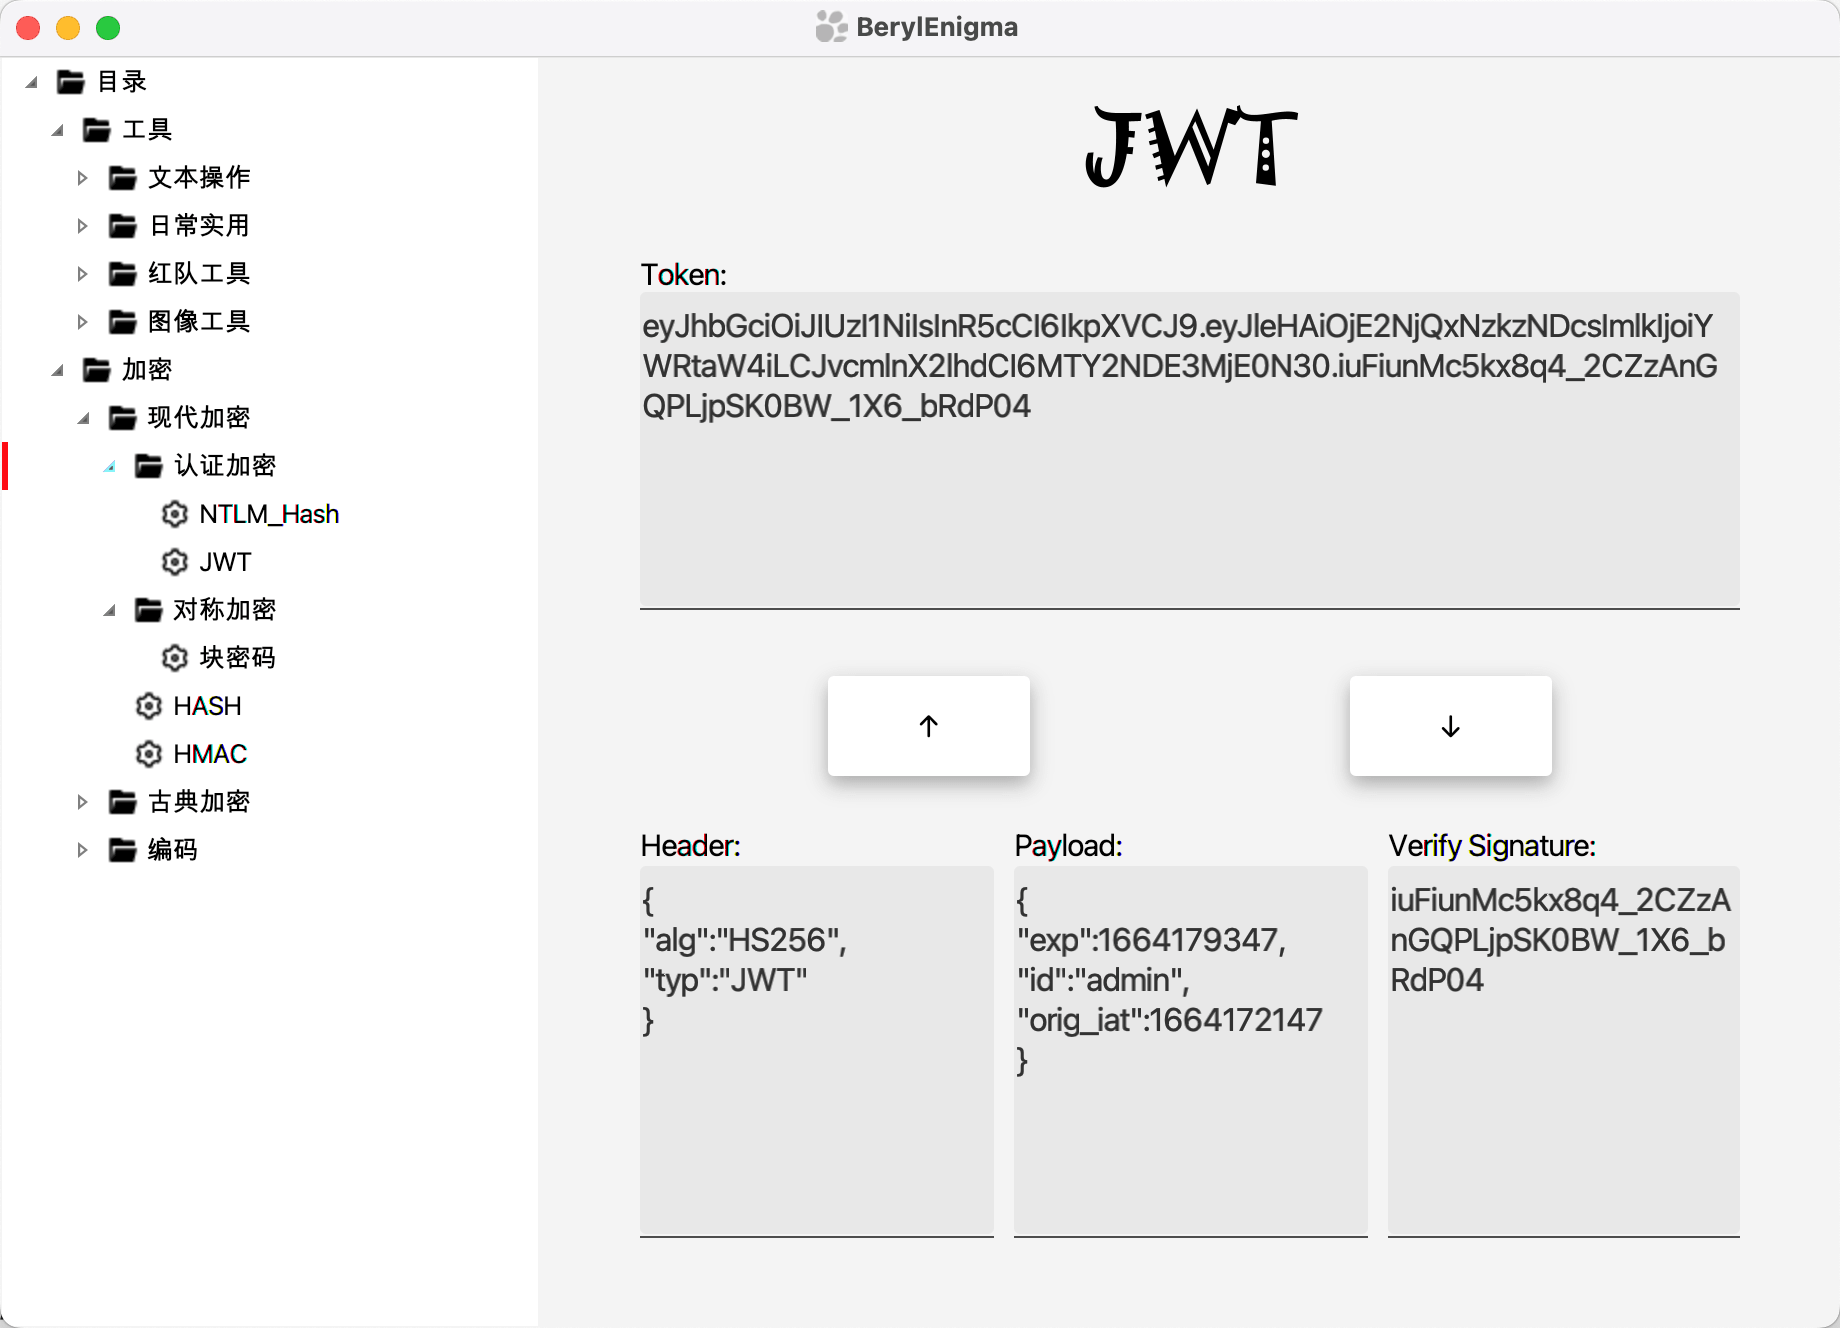This screenshot has height=1328, width=1840.
Task: Click the gear icon beside HASH
Action: tap(149, 706)
